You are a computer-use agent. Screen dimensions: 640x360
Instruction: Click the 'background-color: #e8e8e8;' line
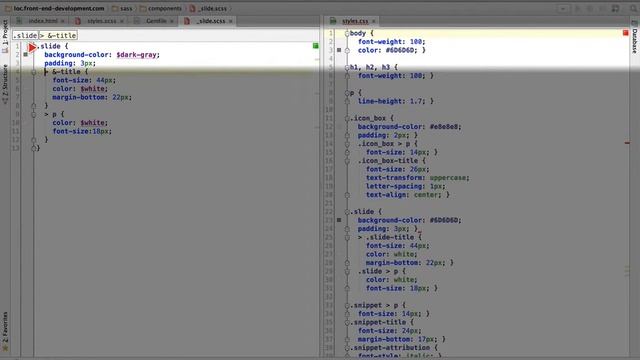tap(409, 127)
